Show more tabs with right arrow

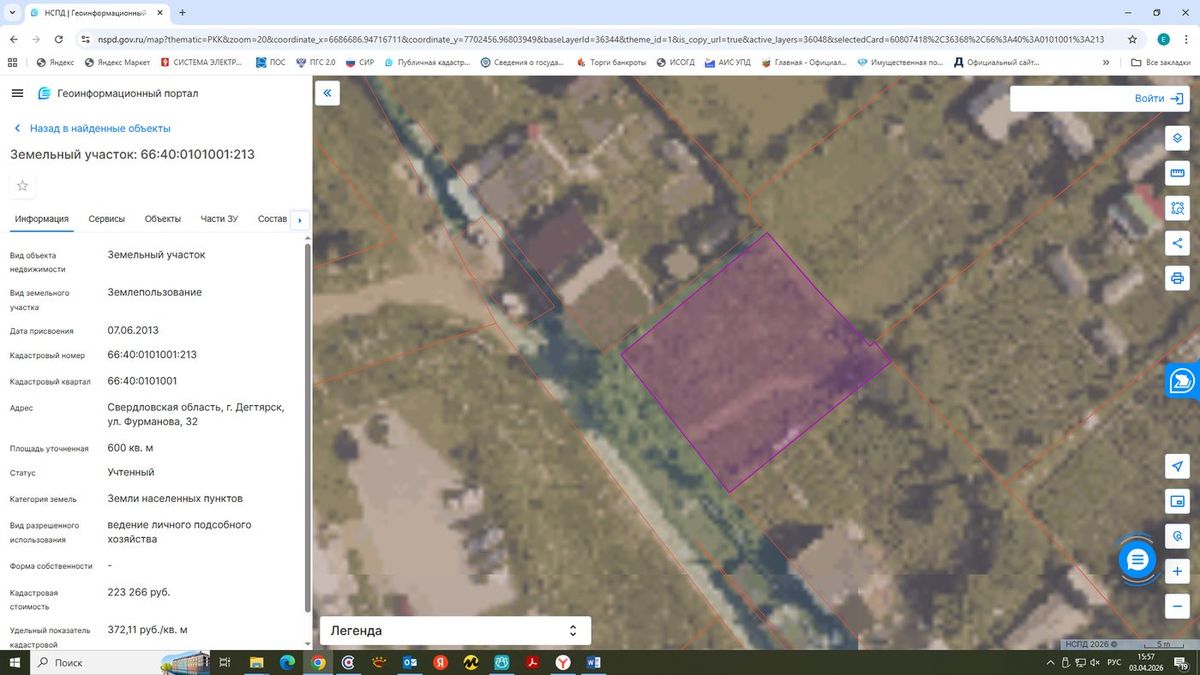click(x=299, y=220)
